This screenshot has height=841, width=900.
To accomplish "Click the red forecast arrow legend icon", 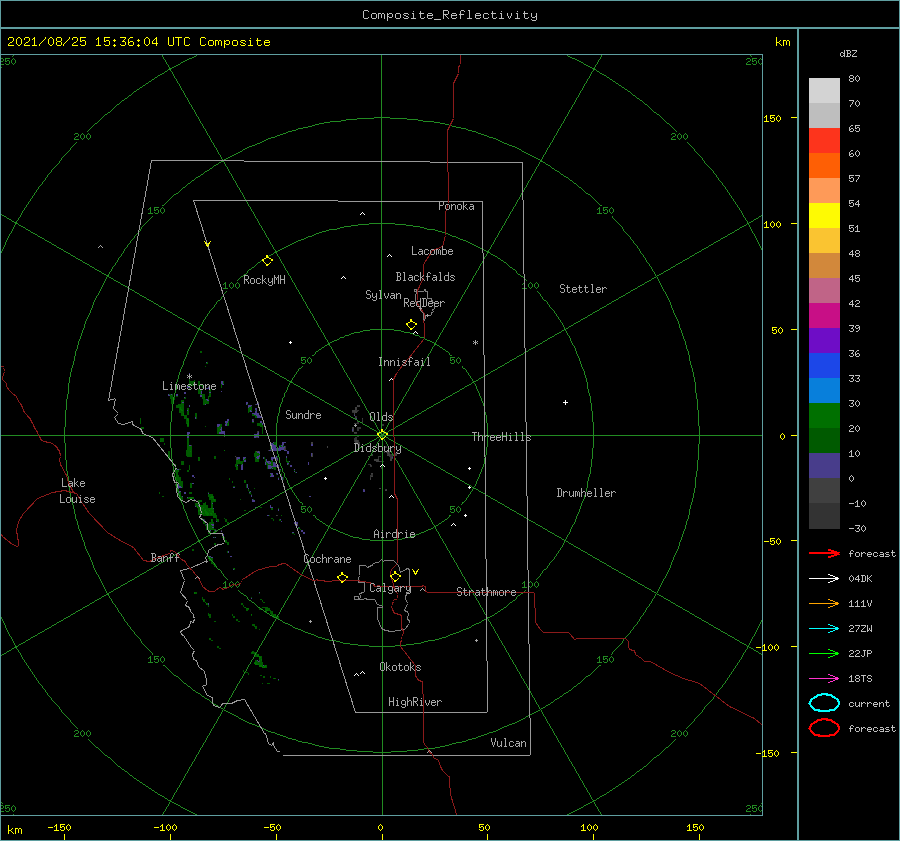I will click(x=824, y=553).
